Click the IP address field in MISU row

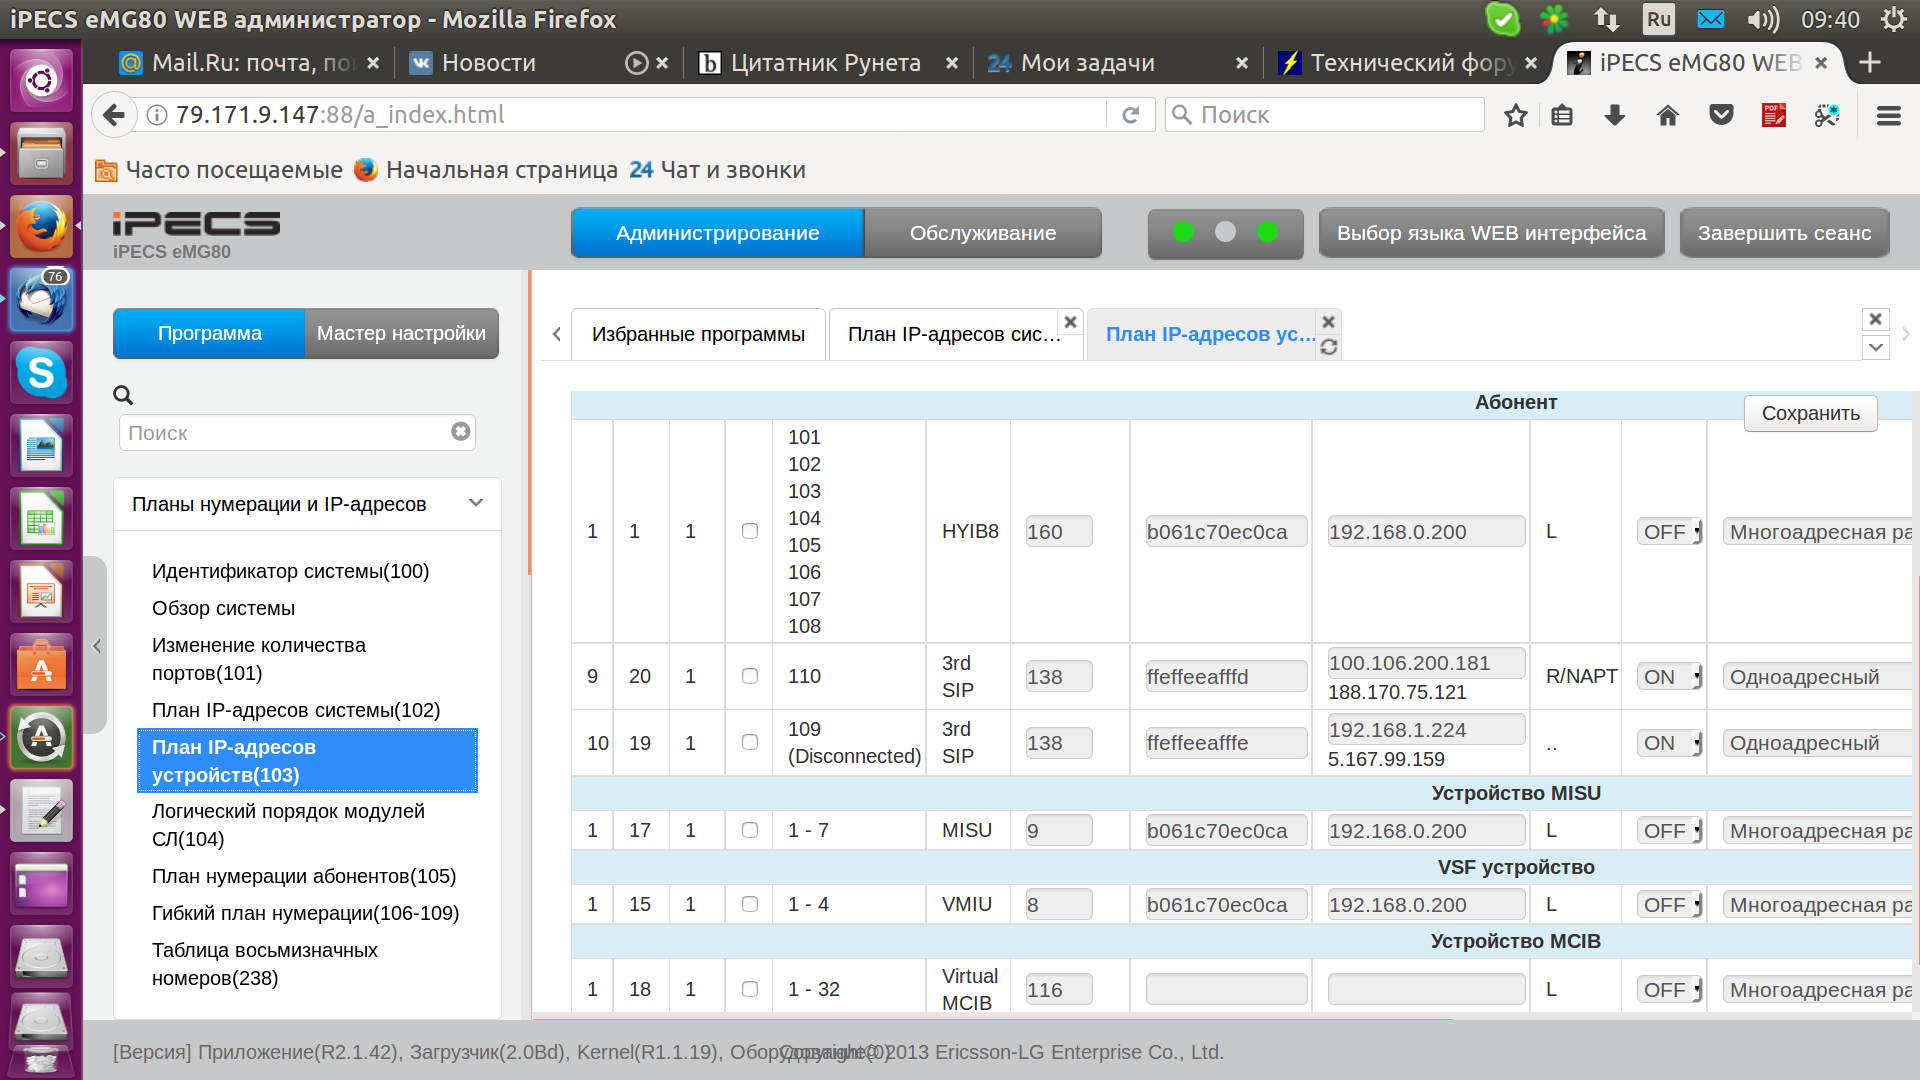coord(1425,831)
